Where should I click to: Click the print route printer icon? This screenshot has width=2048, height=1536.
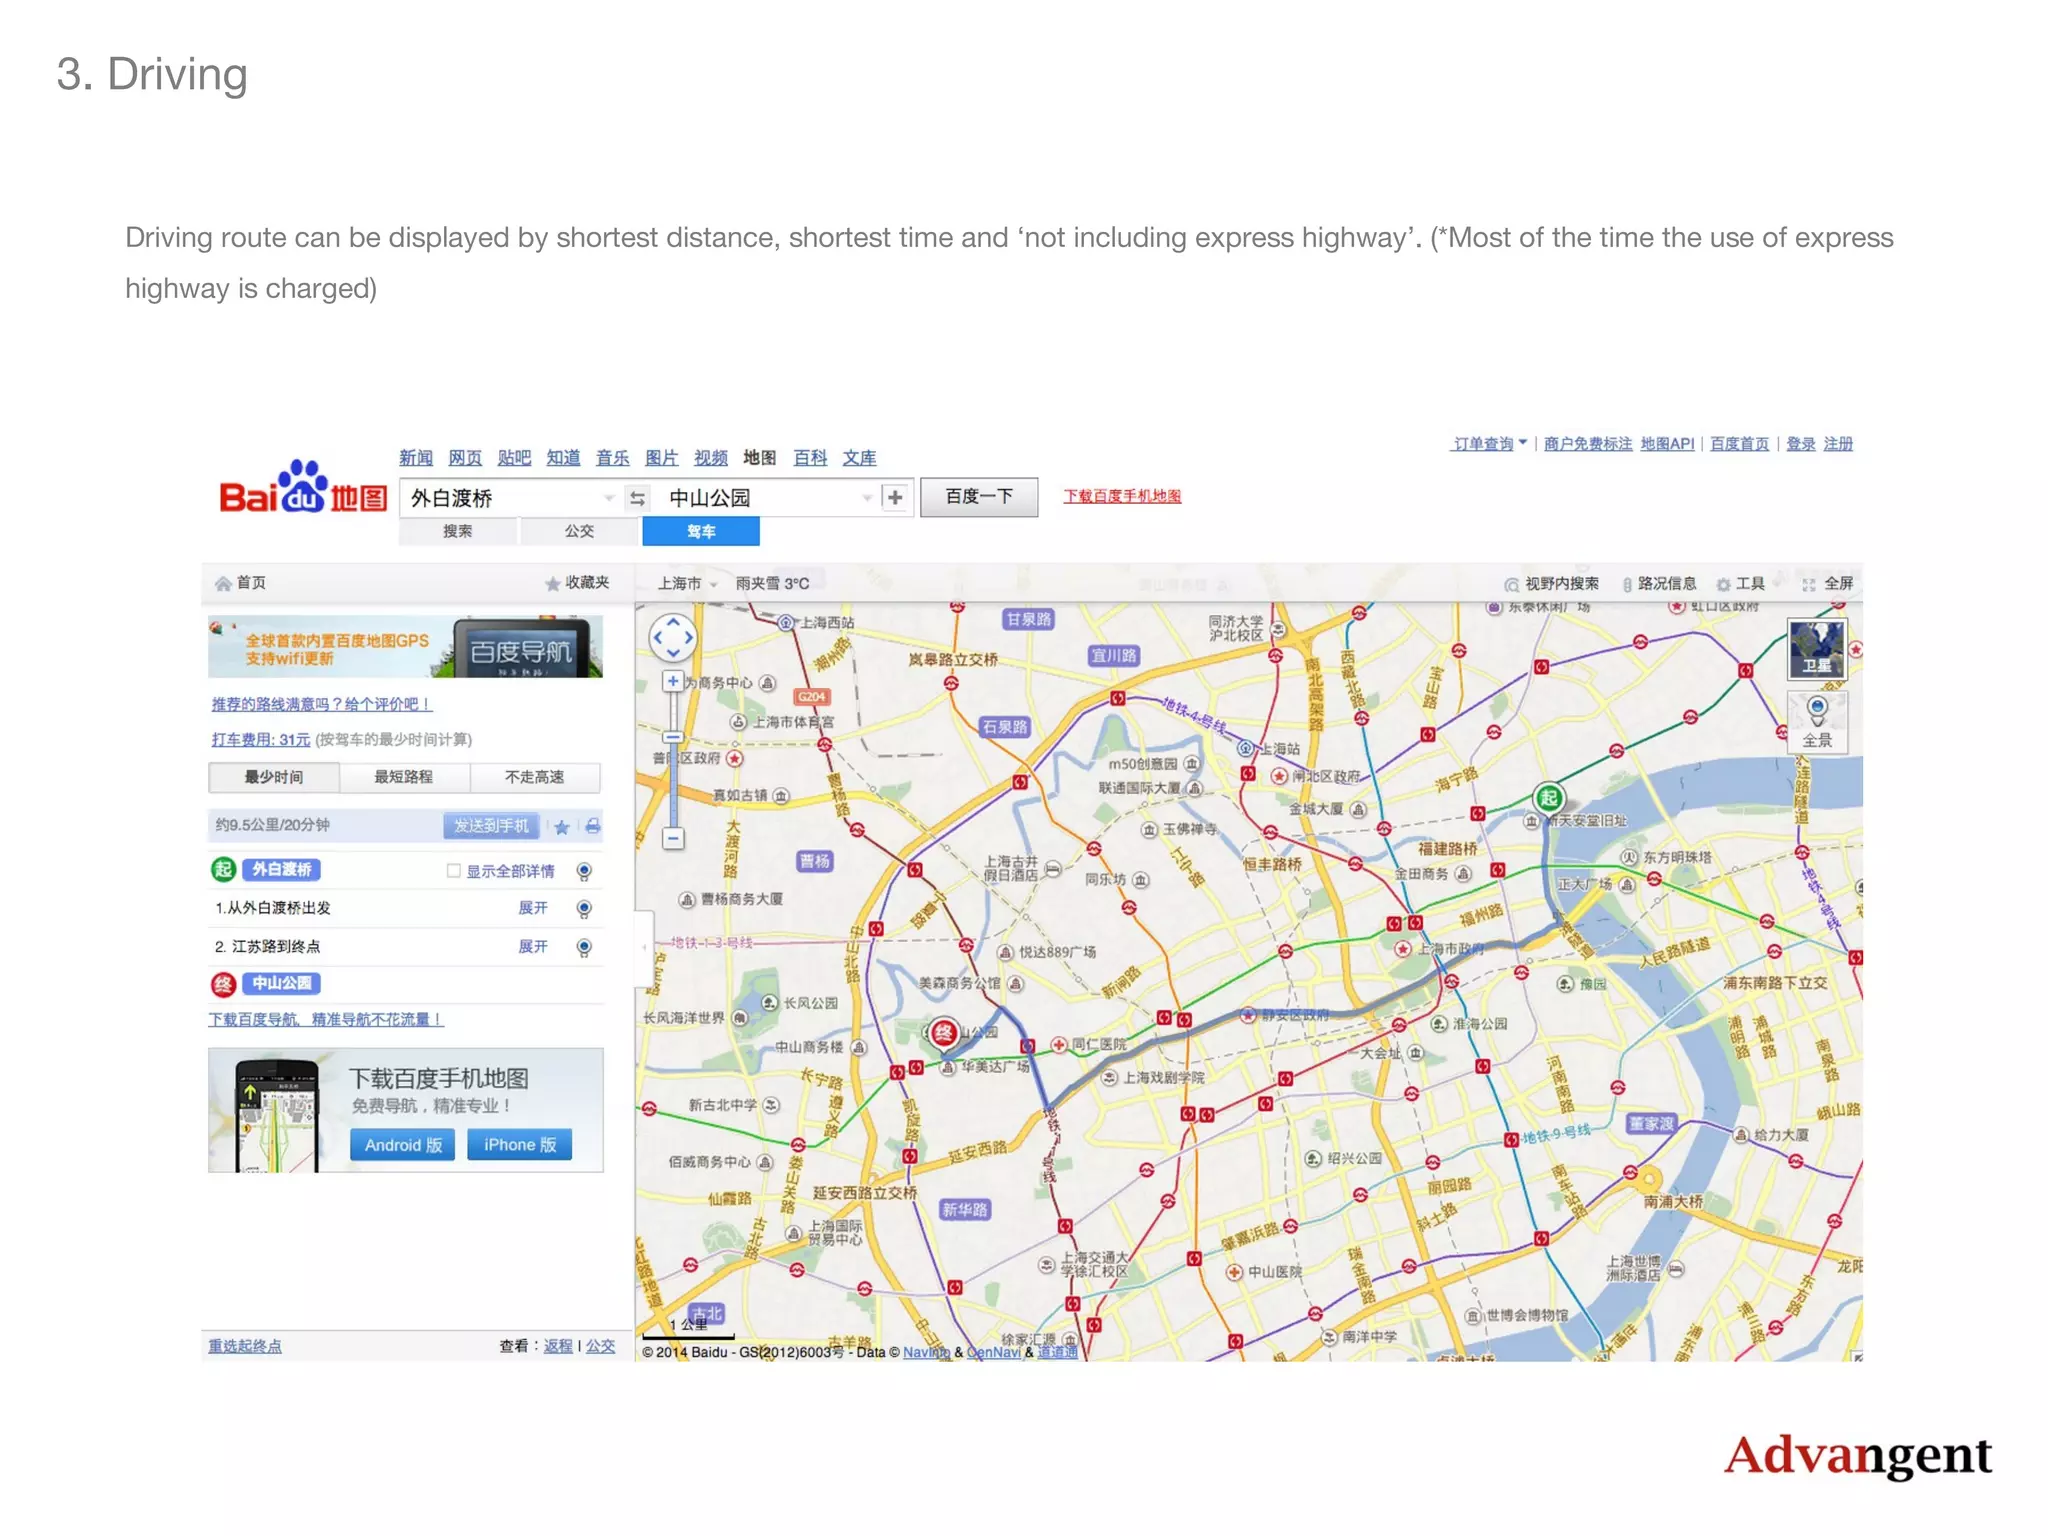pos(593,826)
